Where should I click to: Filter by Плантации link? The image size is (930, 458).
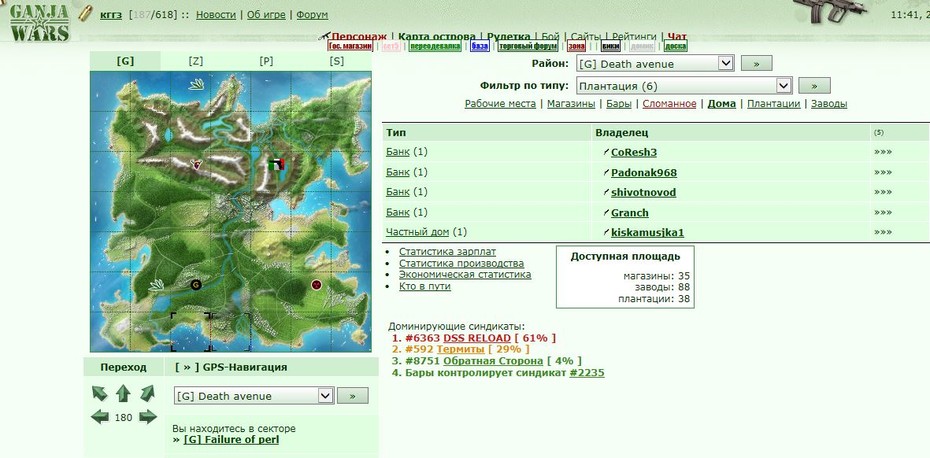click(773, 104)
